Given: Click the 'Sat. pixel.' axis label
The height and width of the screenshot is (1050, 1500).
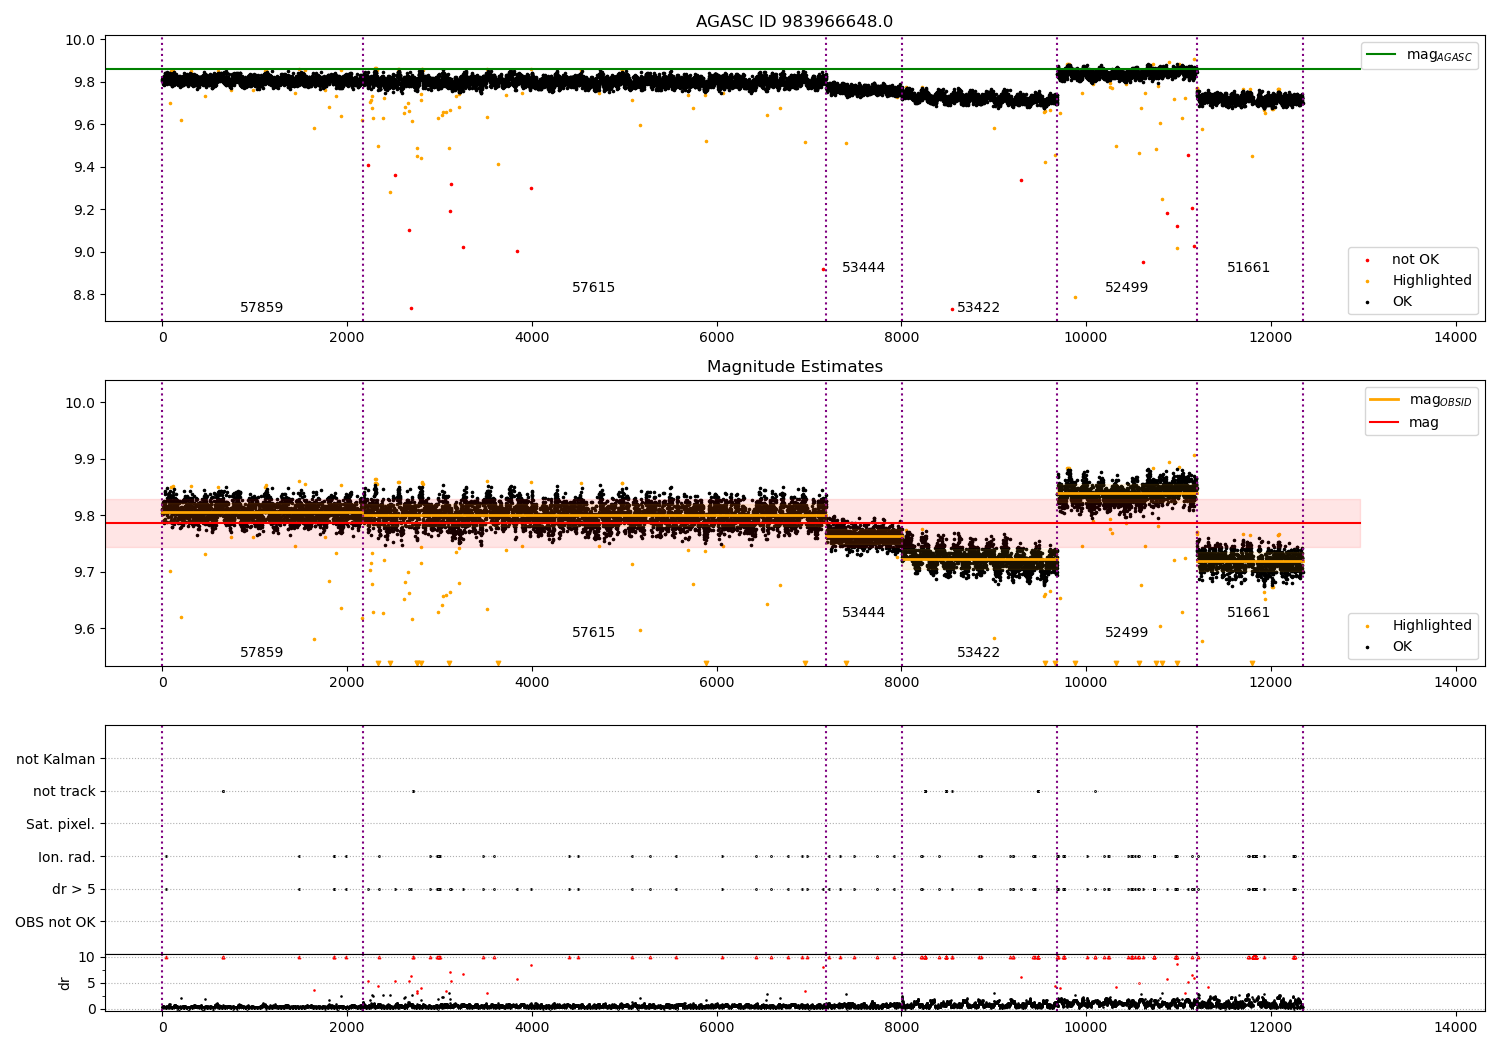Looking at the screenshot, I should 61,825.
